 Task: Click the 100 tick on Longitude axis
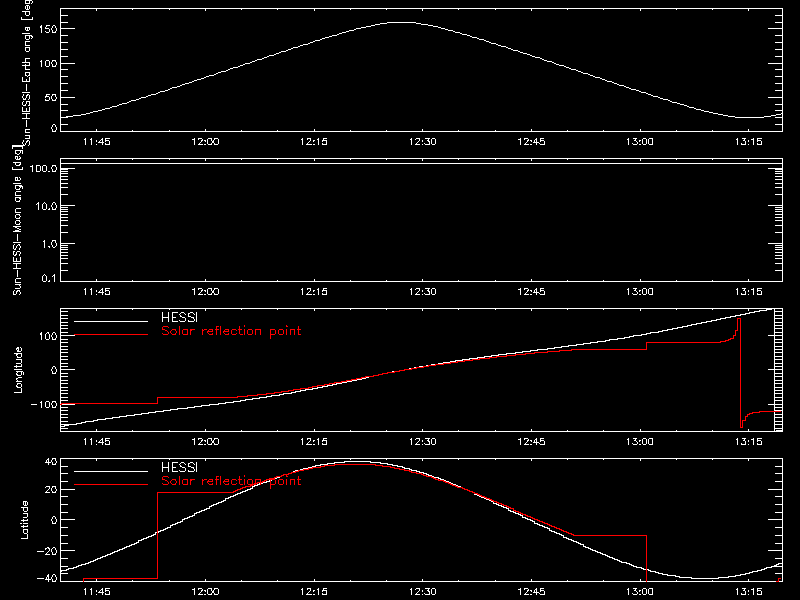pos(48,336)
